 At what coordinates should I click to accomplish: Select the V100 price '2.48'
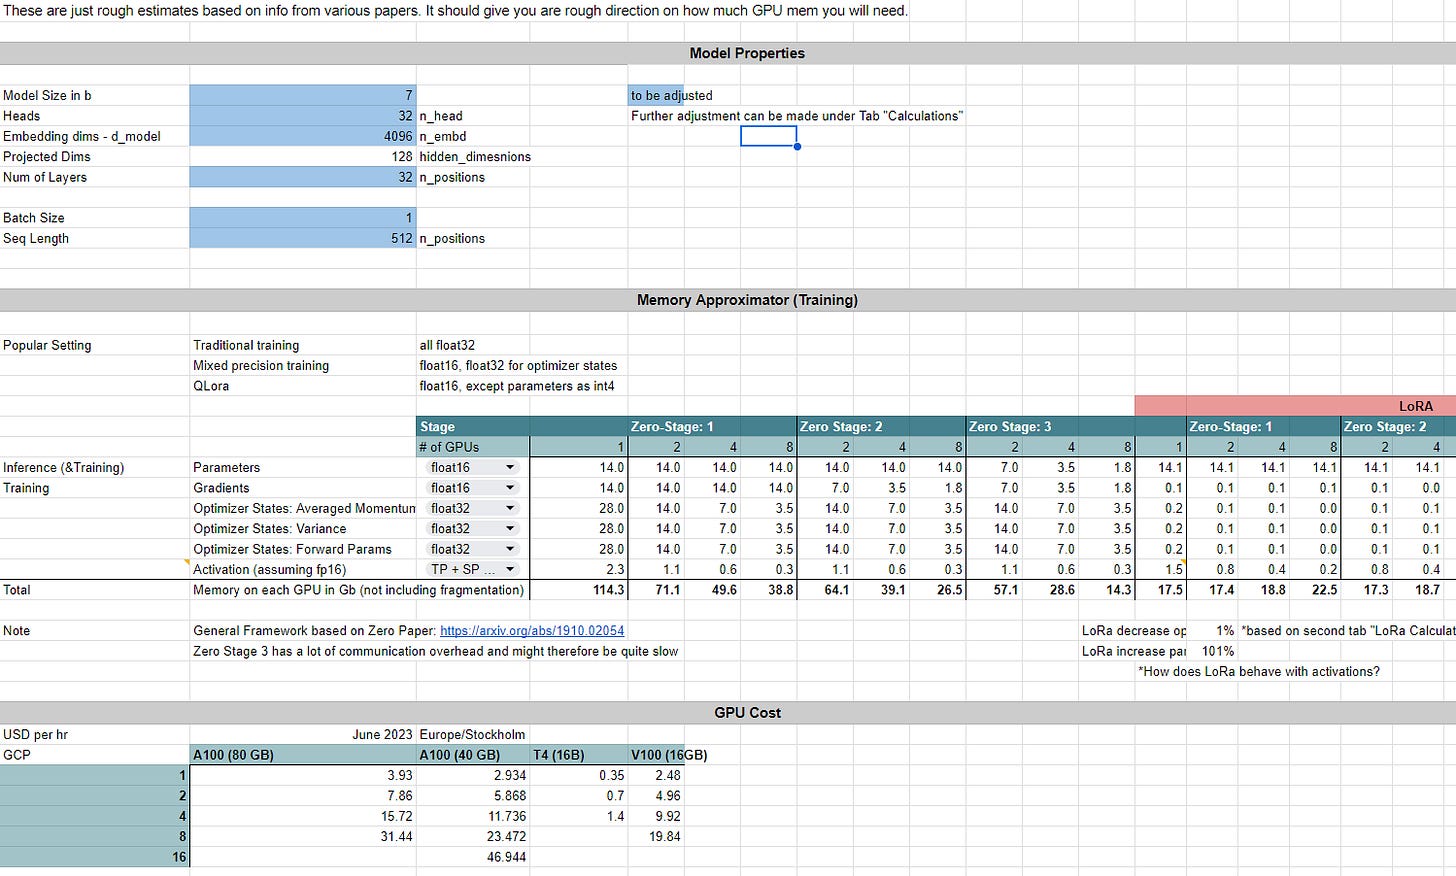coord(656,775)
